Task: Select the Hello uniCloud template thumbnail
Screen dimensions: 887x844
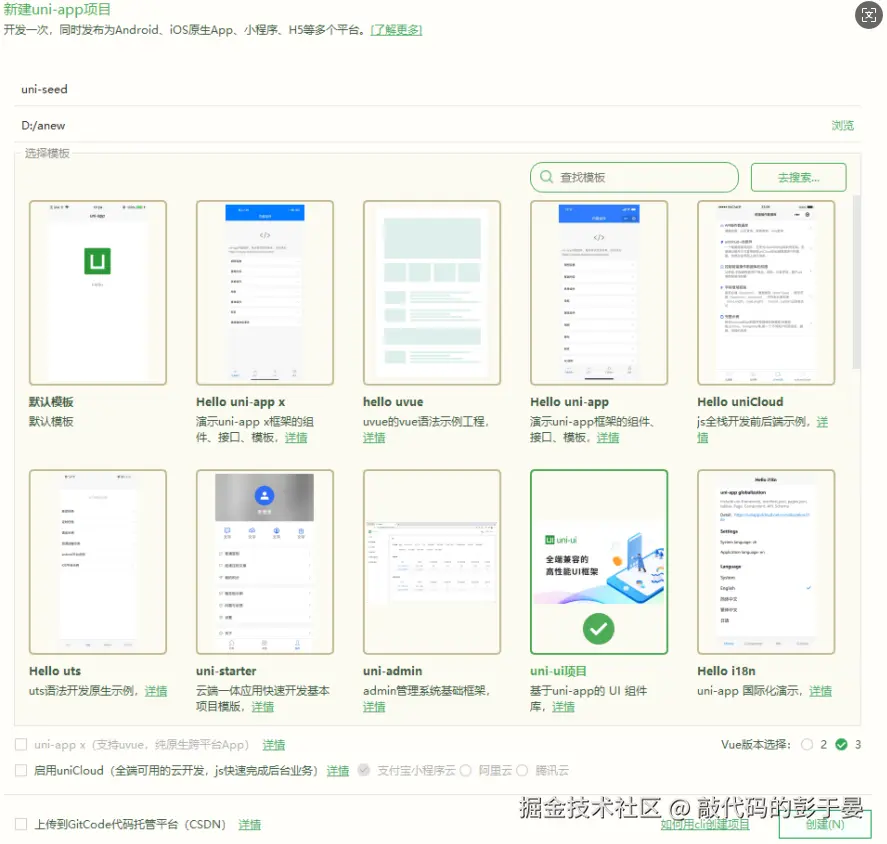Action: pyautogui.click(x=766, y=292)
